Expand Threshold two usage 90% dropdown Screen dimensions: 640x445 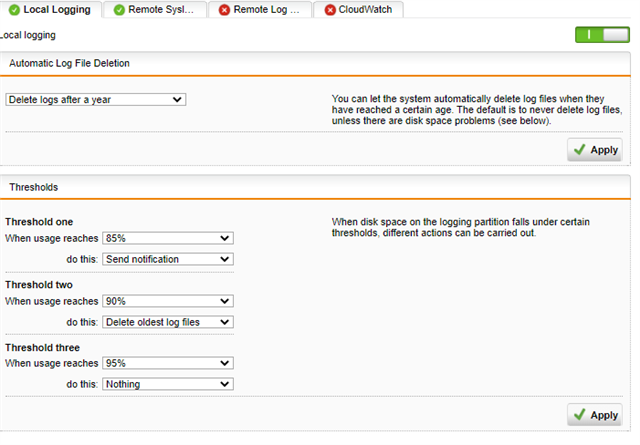tap(168, 301)
